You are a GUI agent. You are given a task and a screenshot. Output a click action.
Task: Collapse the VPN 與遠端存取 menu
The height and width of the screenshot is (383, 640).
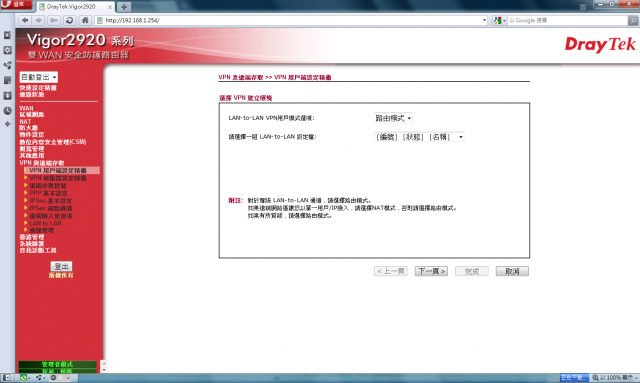(42, 163)
